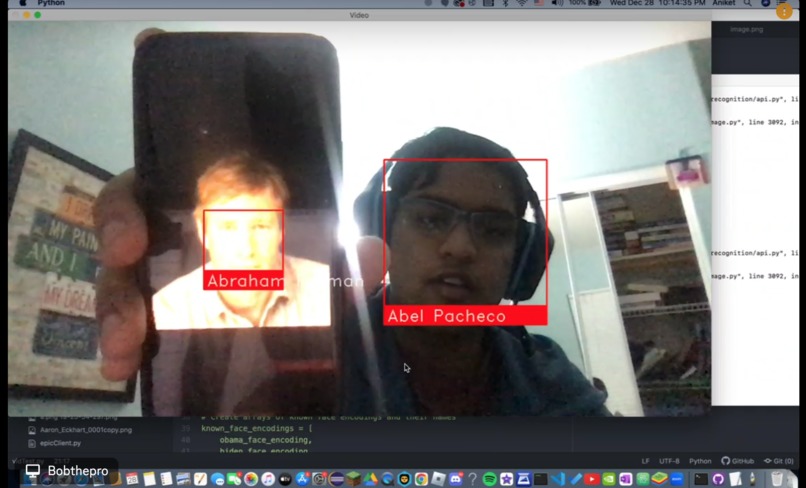Select the image.png editor tab

tap(746, 29)
